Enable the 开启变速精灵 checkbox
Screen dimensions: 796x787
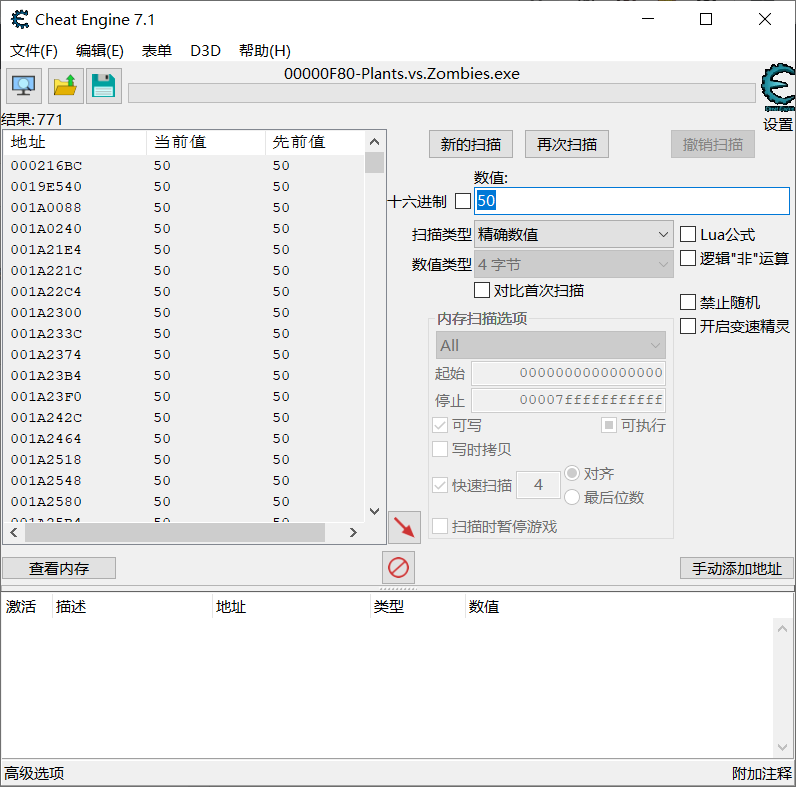click(687, 326)
